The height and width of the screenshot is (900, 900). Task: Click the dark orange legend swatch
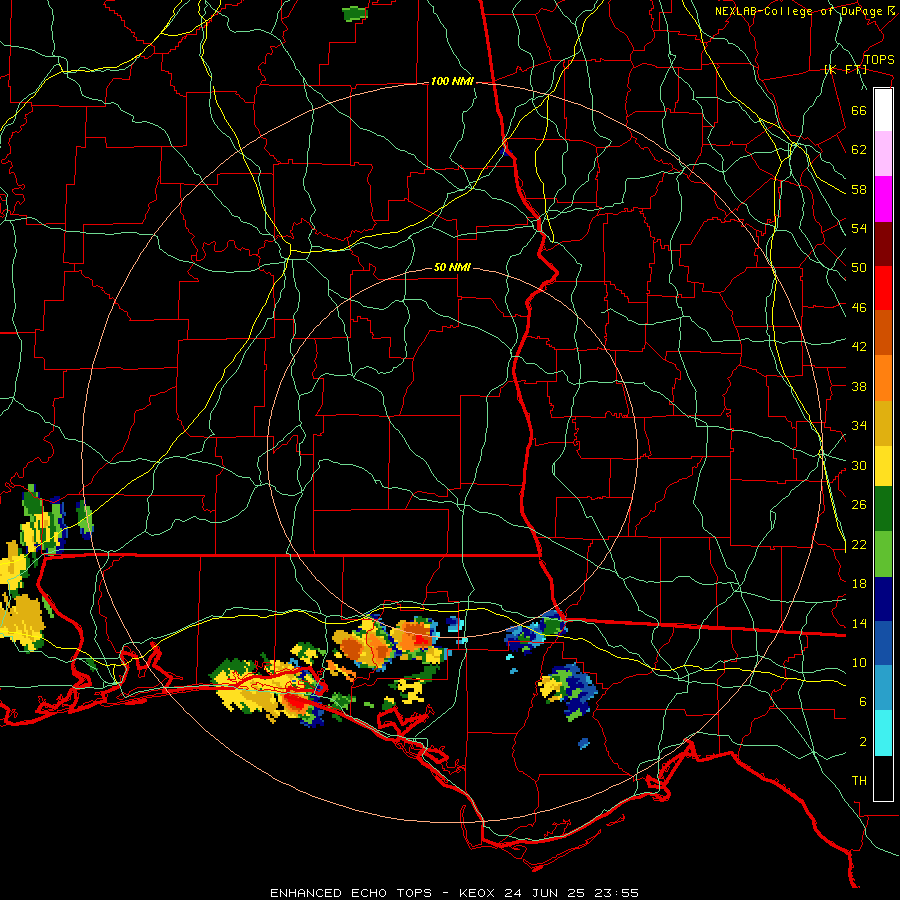coord(883,333)
